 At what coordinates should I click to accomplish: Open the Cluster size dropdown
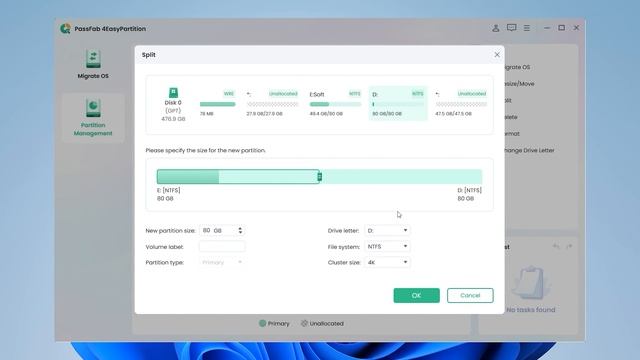point(387,262)
